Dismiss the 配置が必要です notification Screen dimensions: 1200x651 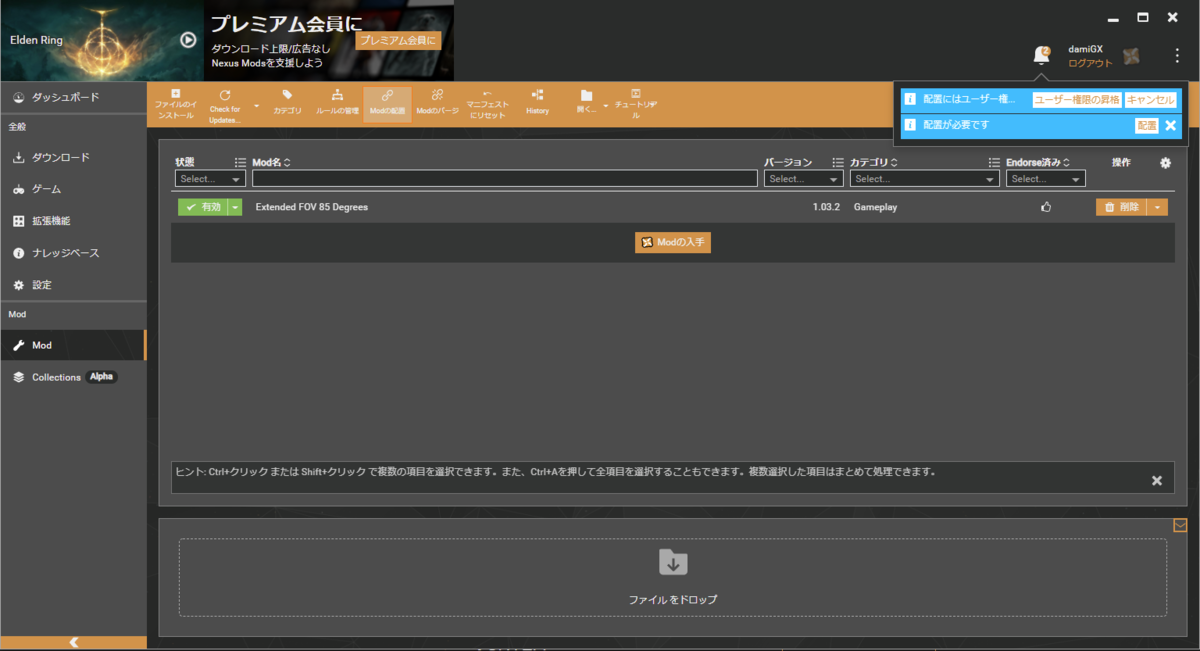[x=1171, y=126]
